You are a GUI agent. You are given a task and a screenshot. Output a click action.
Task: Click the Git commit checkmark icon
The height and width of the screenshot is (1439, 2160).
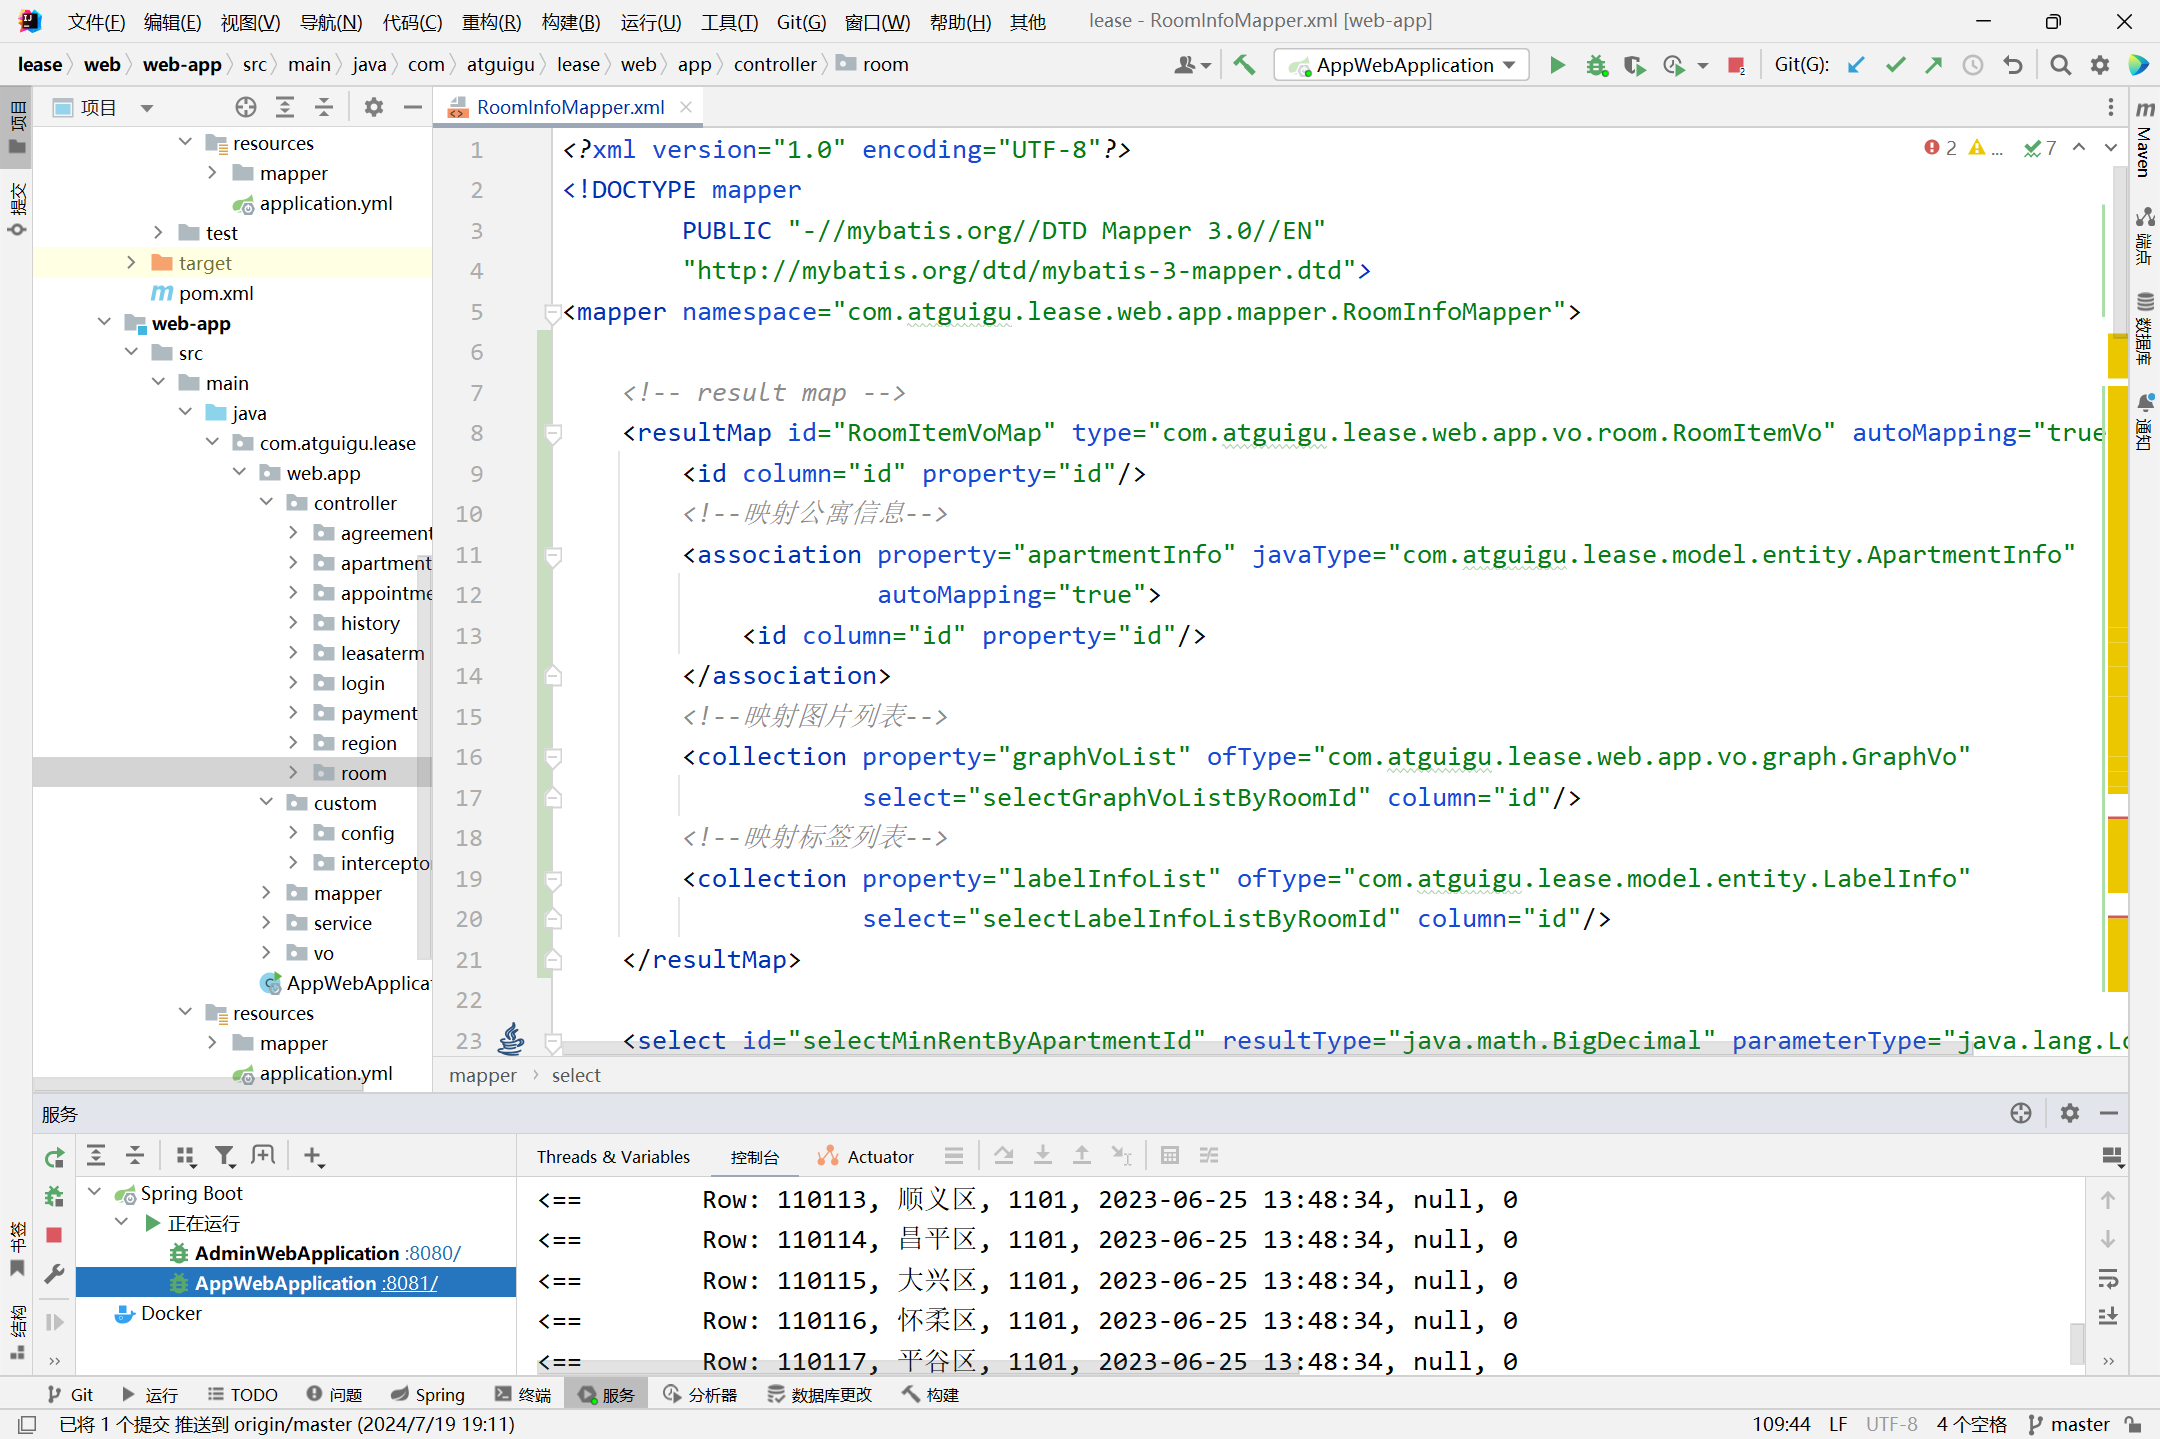(x=1897, y=66)
